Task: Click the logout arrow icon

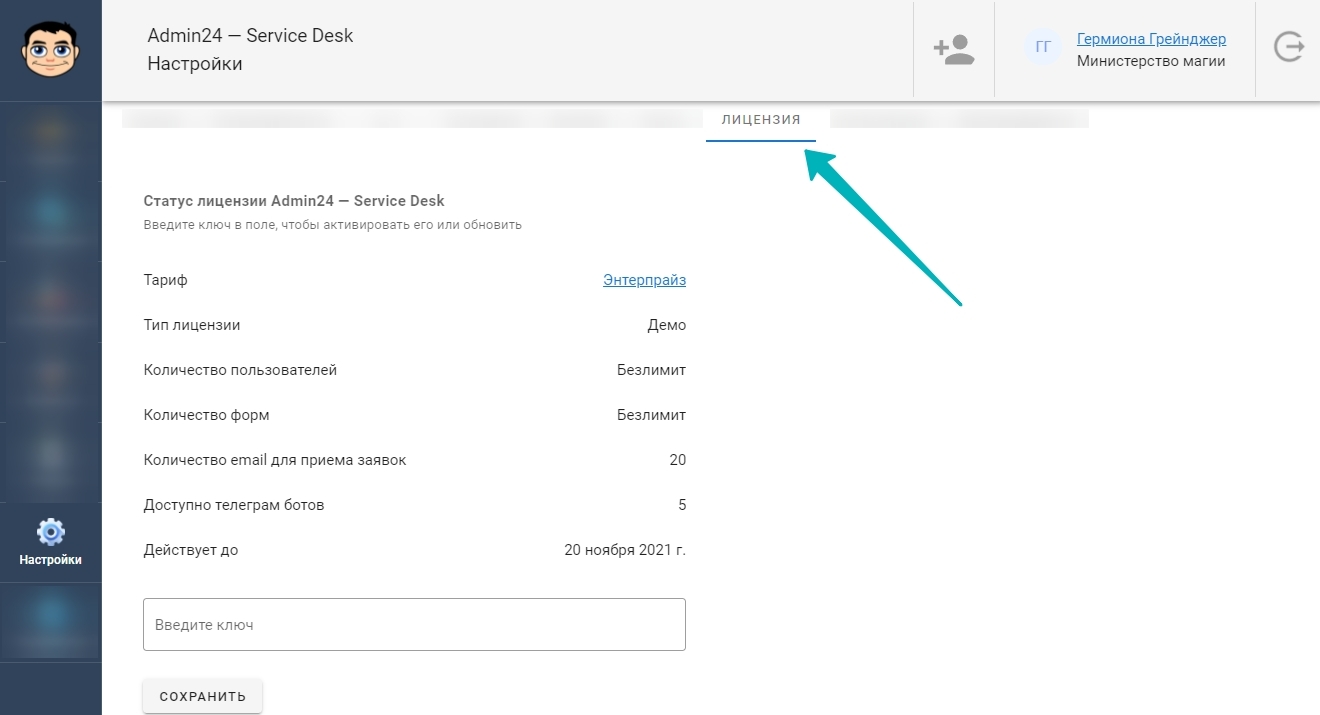Action: (x=1288, y=48)
